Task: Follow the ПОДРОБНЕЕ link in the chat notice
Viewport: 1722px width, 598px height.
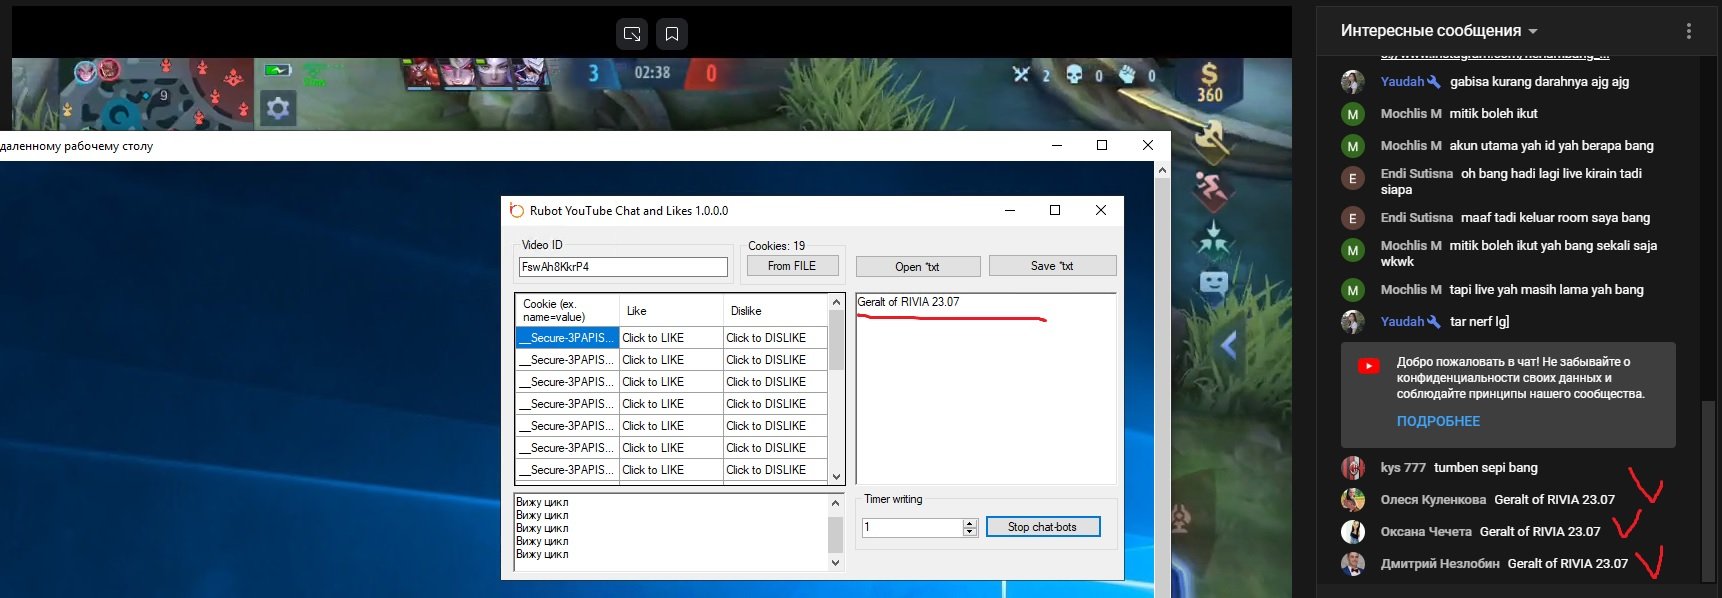Action: coord(1438,421)
